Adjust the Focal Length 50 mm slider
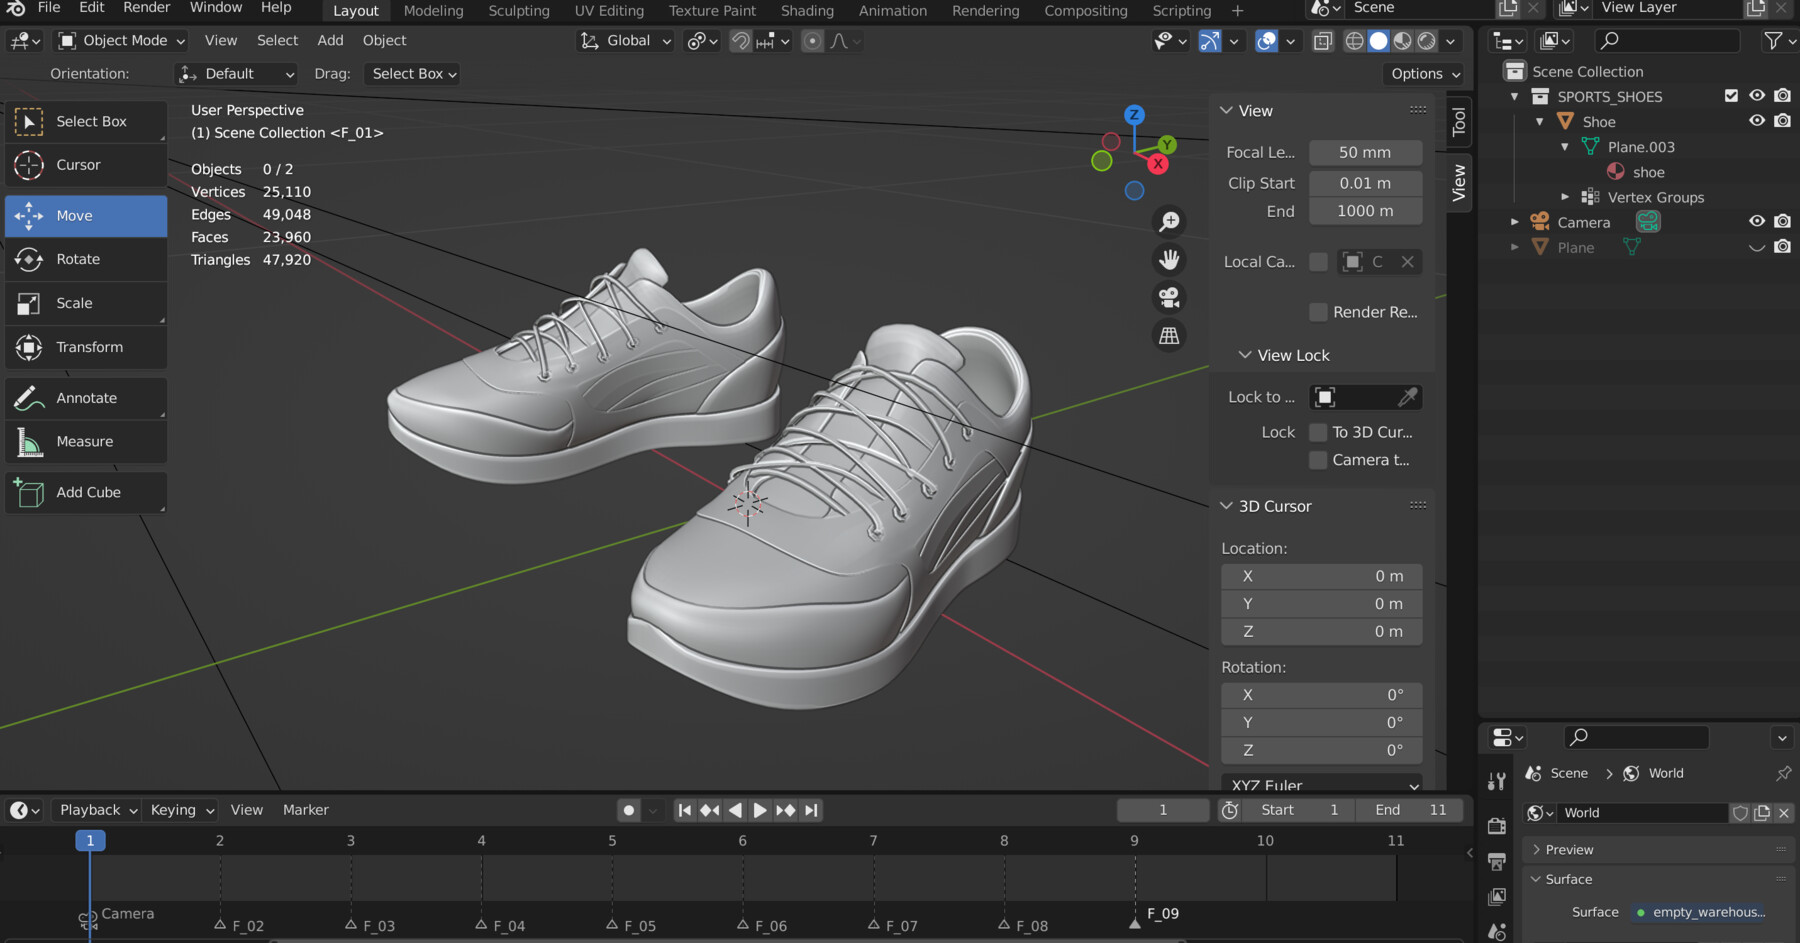Image resolution: width=1800 pixels, height=943 pixels. (x=1365, y=152)
